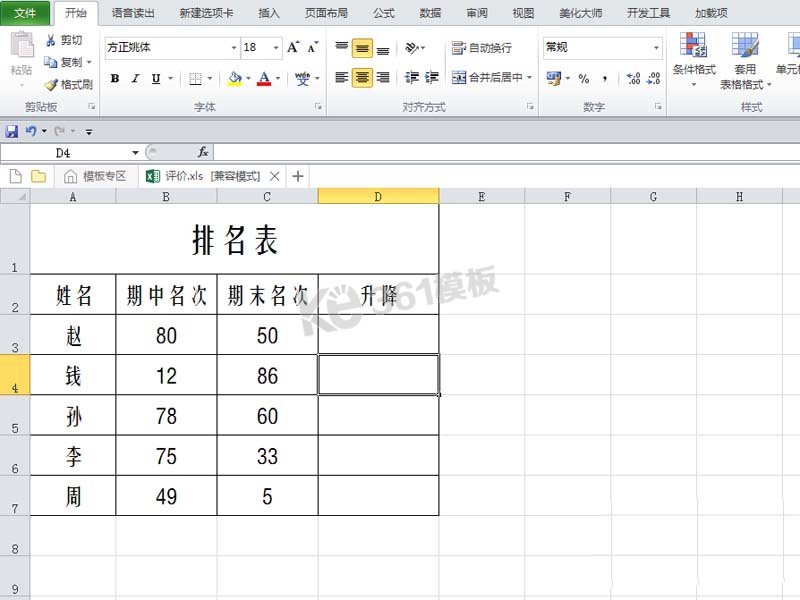Viewport: 800px width, 600px height.
Task: Toggle bold formatting on the selection
Action: pyautogui.click(x=114, y=76)
